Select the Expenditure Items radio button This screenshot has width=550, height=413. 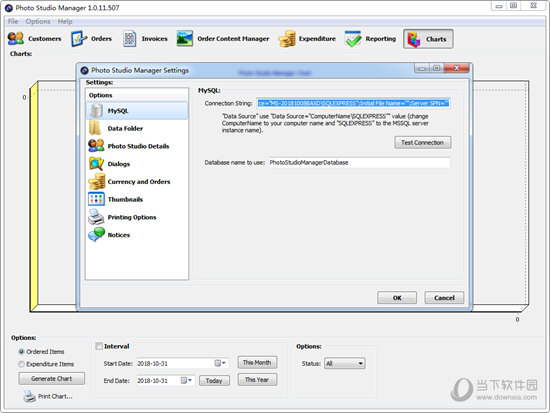(x=21, y=364)
